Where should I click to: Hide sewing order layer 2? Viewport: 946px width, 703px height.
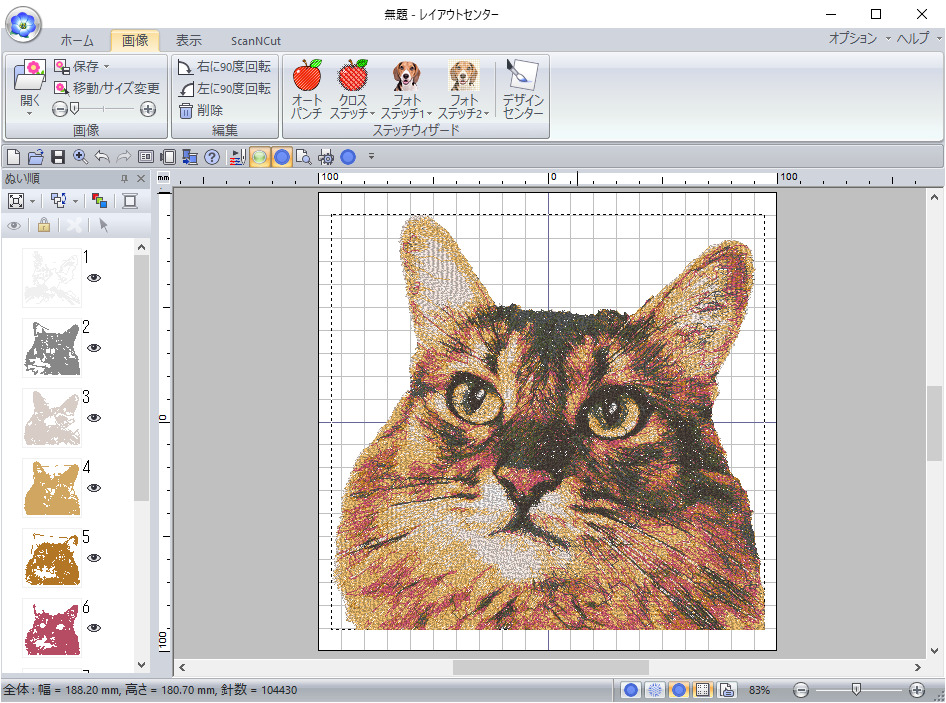(94, 348)
